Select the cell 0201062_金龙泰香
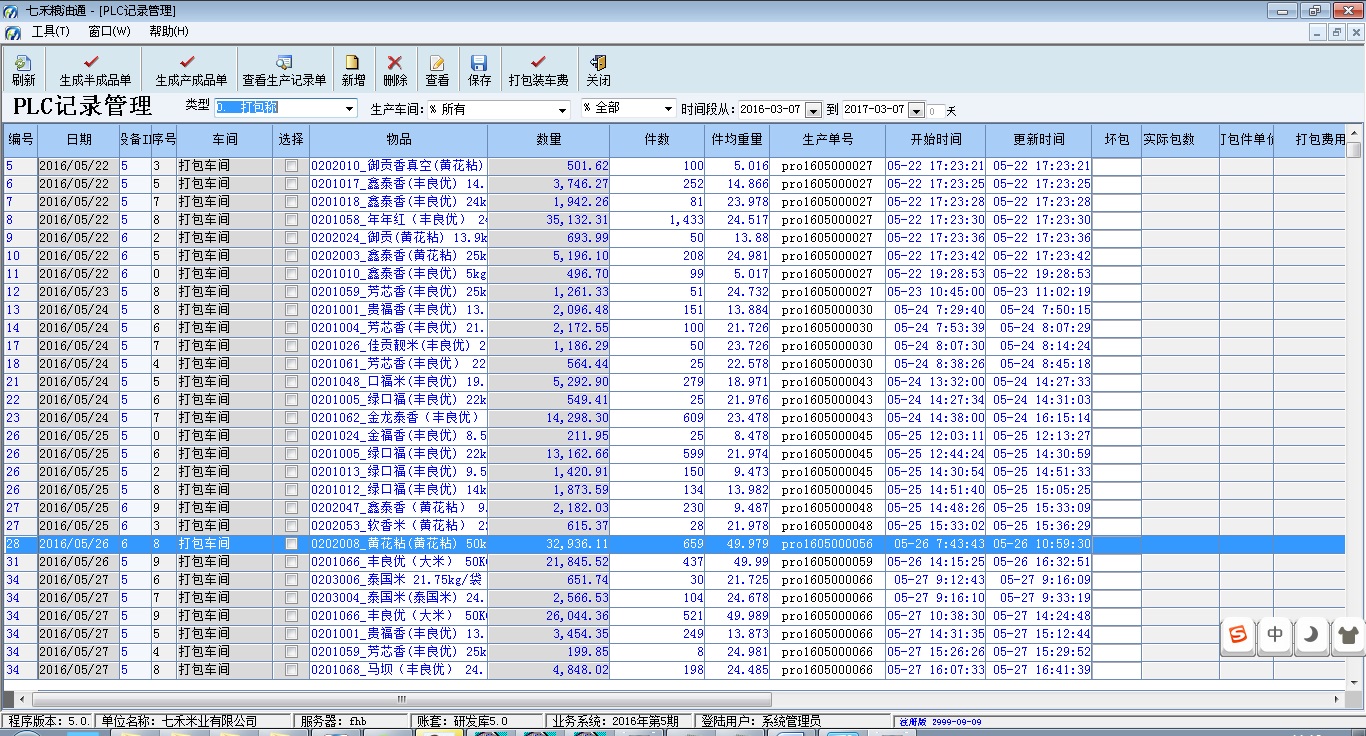Viewport: 1366px width, 736px height. (399, 418)
